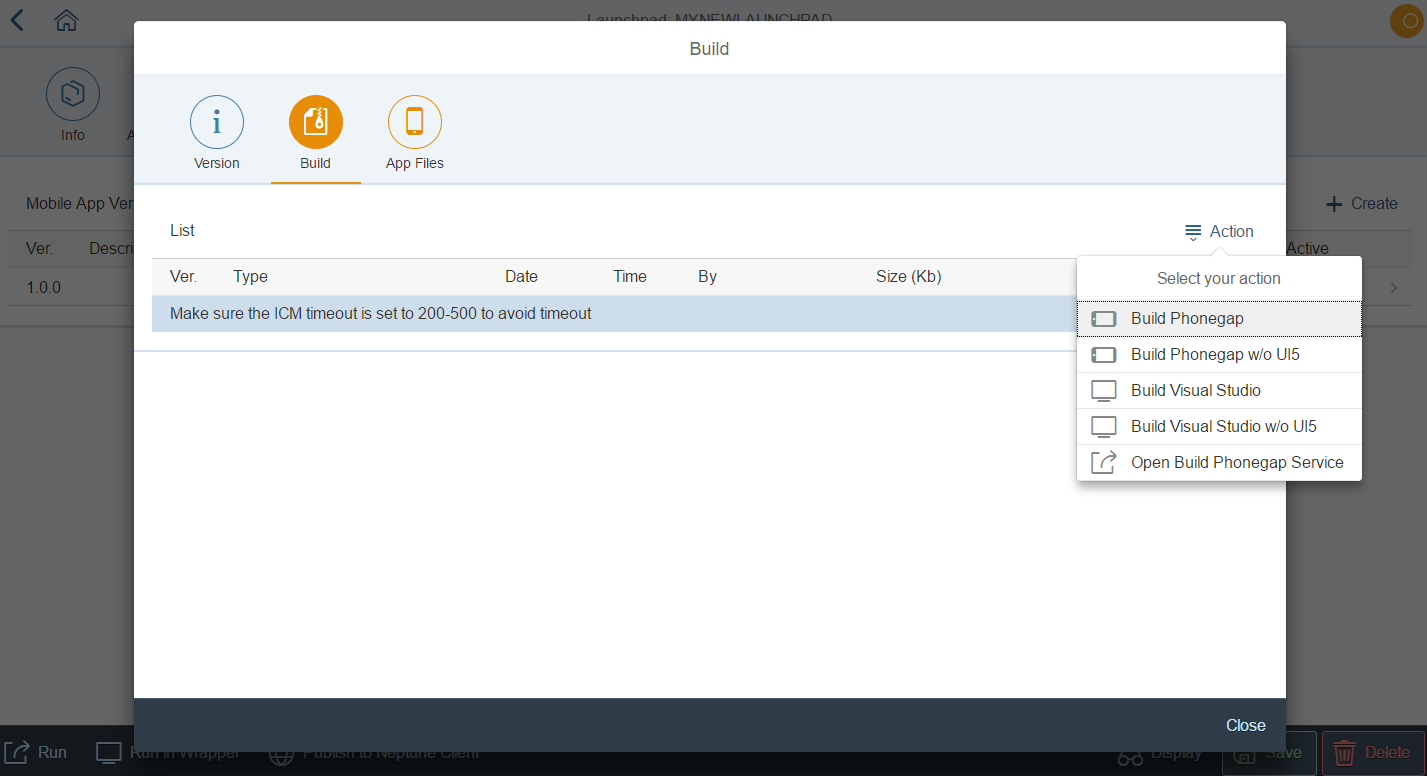This screenshot has width=1427, height=776.
Task: Expand version row chevron arrow
Action: 1394,288
